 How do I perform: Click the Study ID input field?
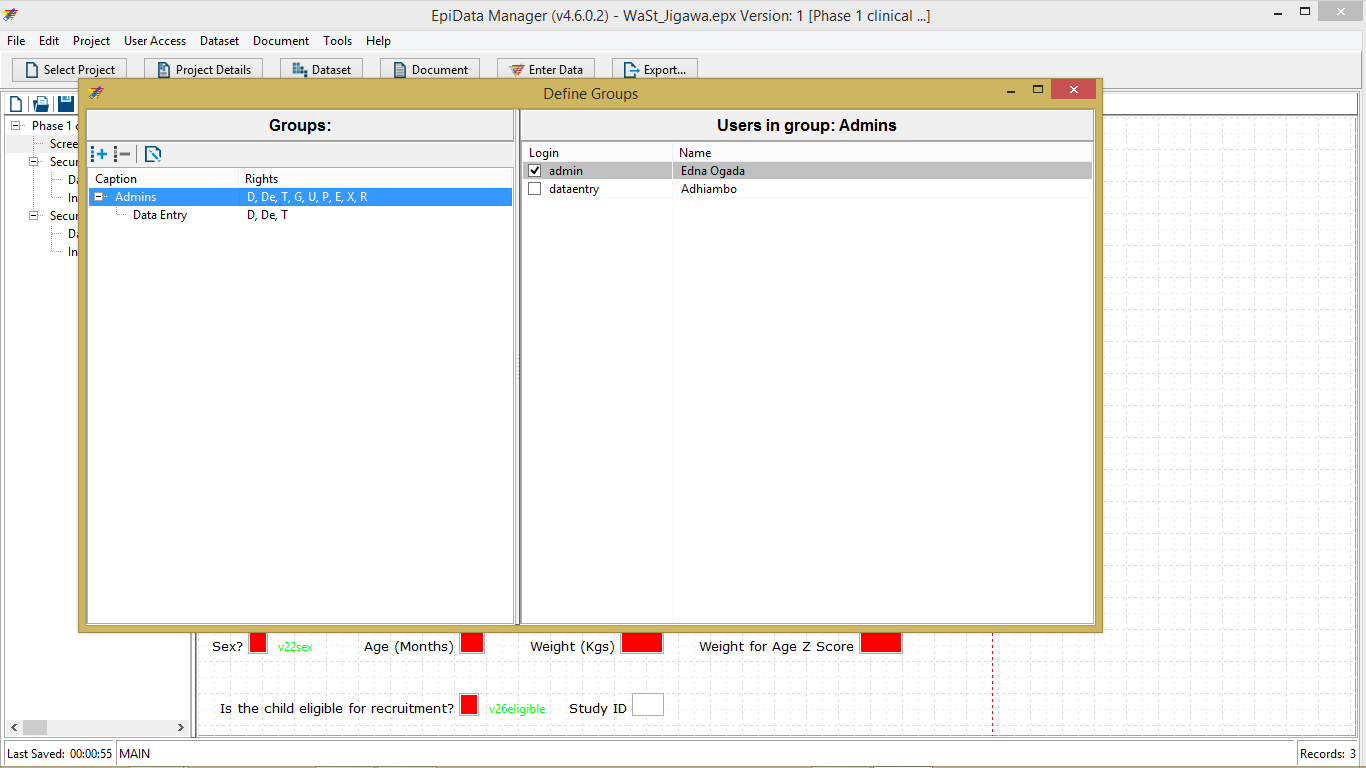point(647,706)
